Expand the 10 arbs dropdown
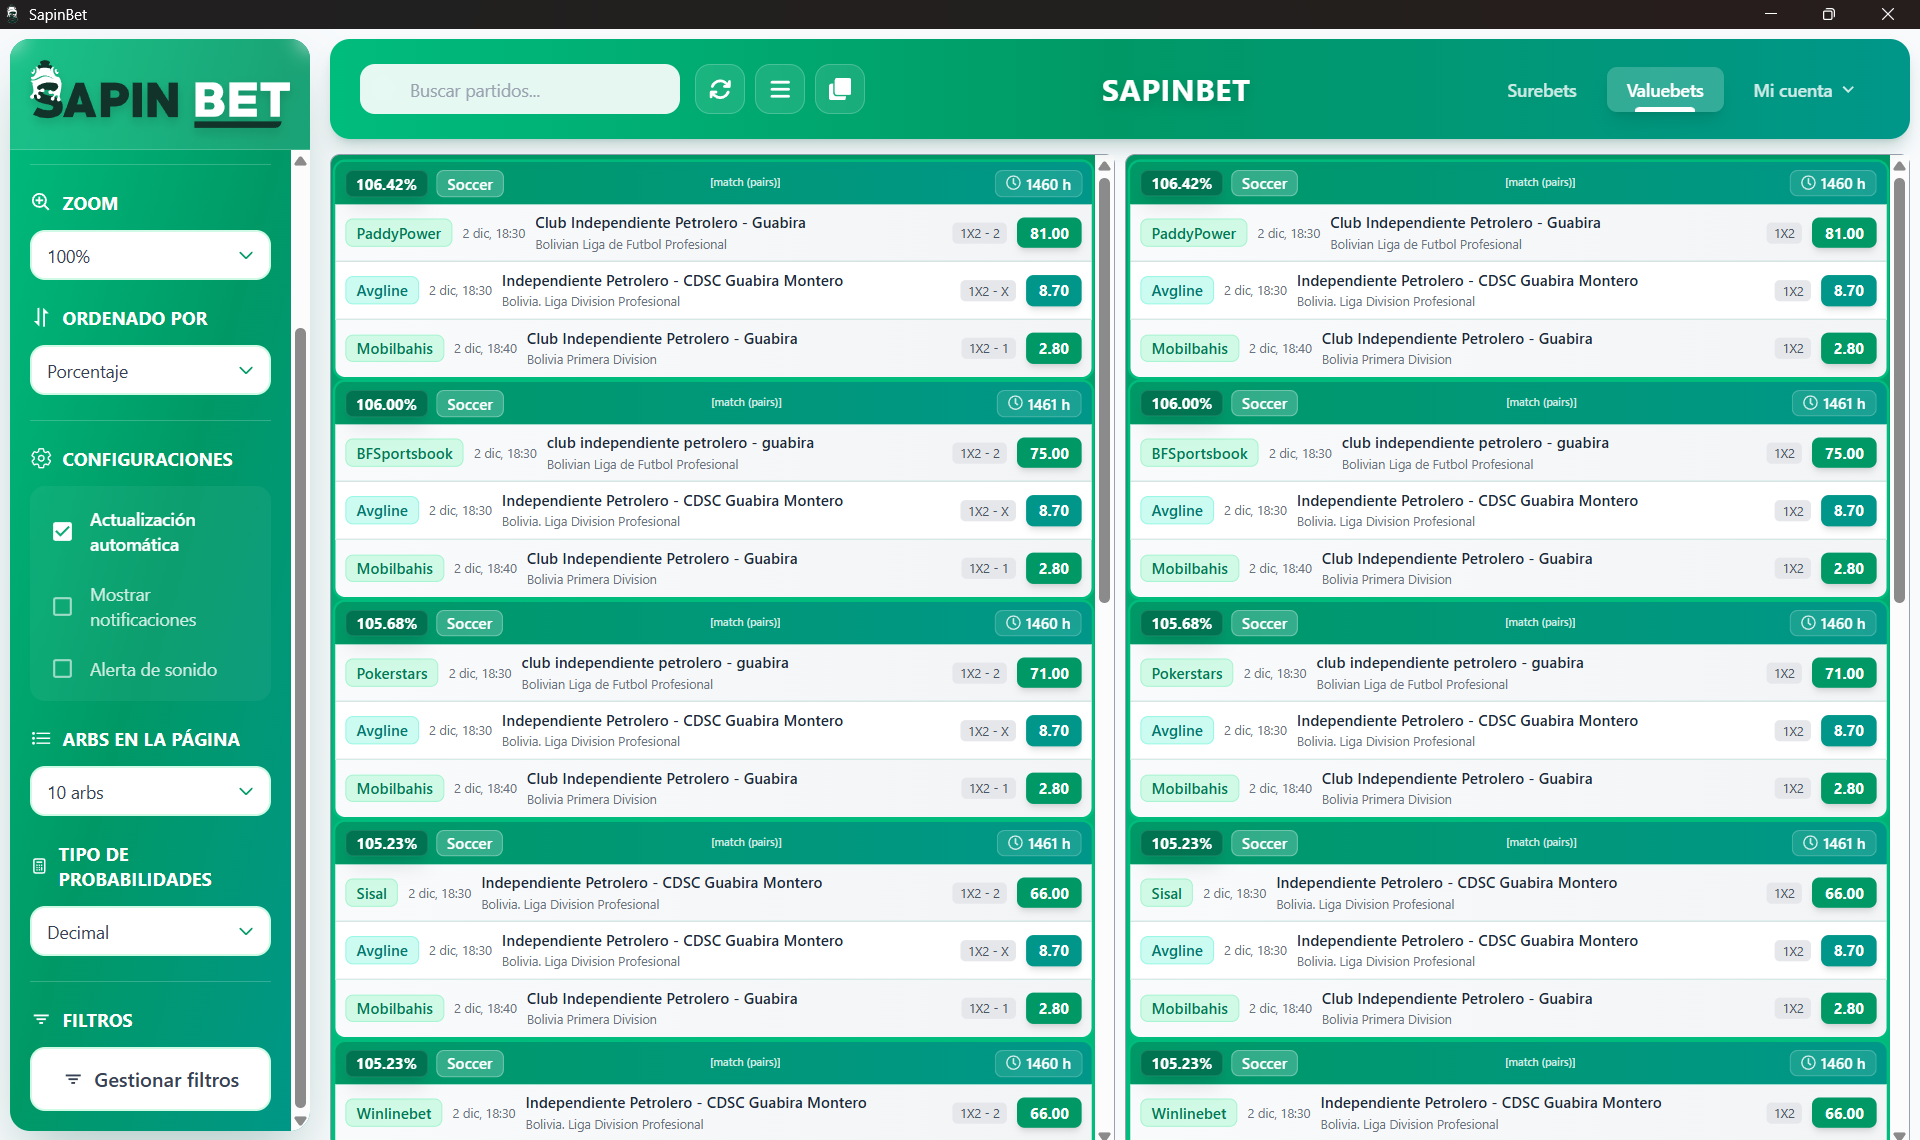 (x=150, y=792)
